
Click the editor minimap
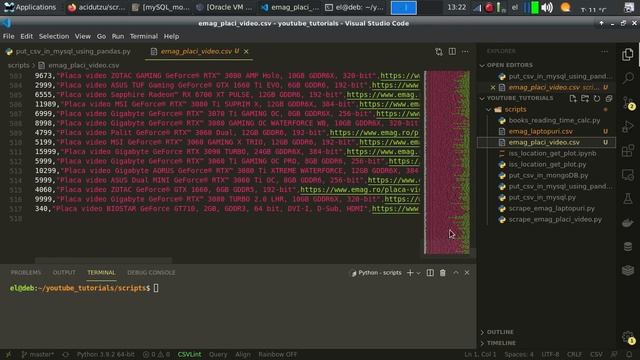(x=447, y=162)
